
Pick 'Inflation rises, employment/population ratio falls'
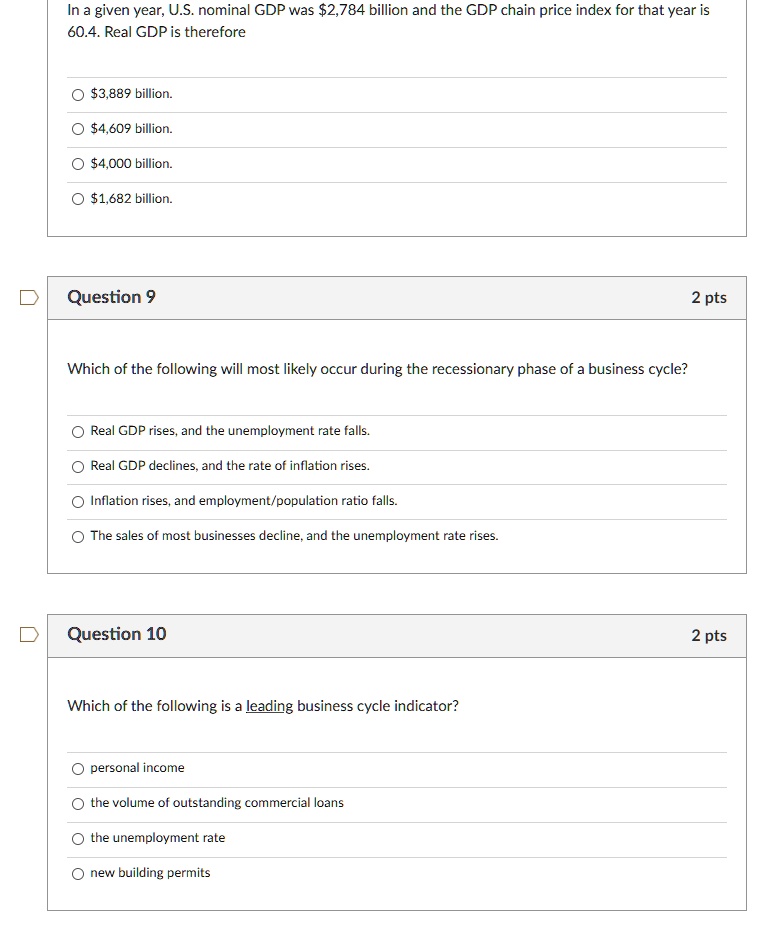pos(78,502)
